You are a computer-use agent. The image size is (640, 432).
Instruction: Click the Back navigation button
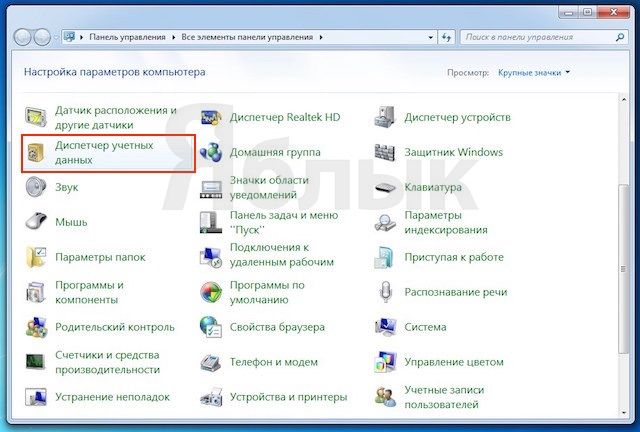[22, 37]
